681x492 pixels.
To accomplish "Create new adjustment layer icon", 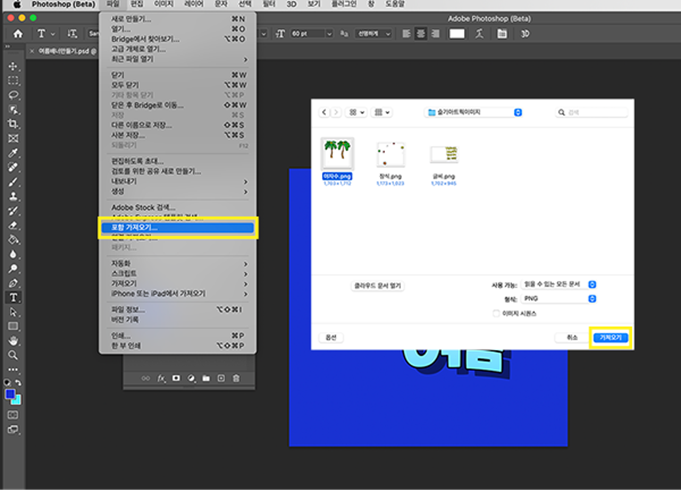I will pos(191,379).
